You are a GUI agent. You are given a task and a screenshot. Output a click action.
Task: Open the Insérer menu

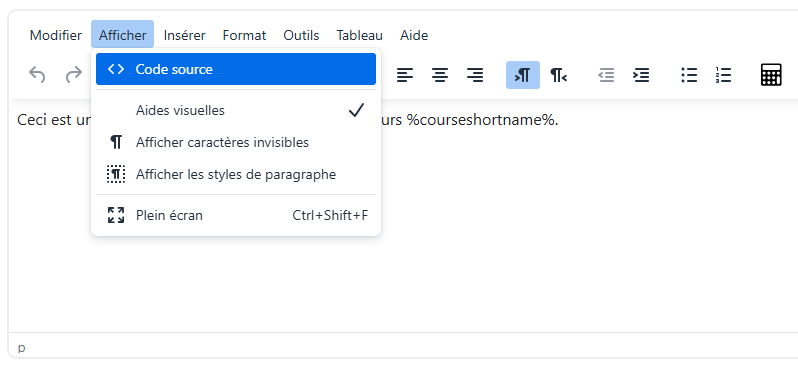coord(184,35)
